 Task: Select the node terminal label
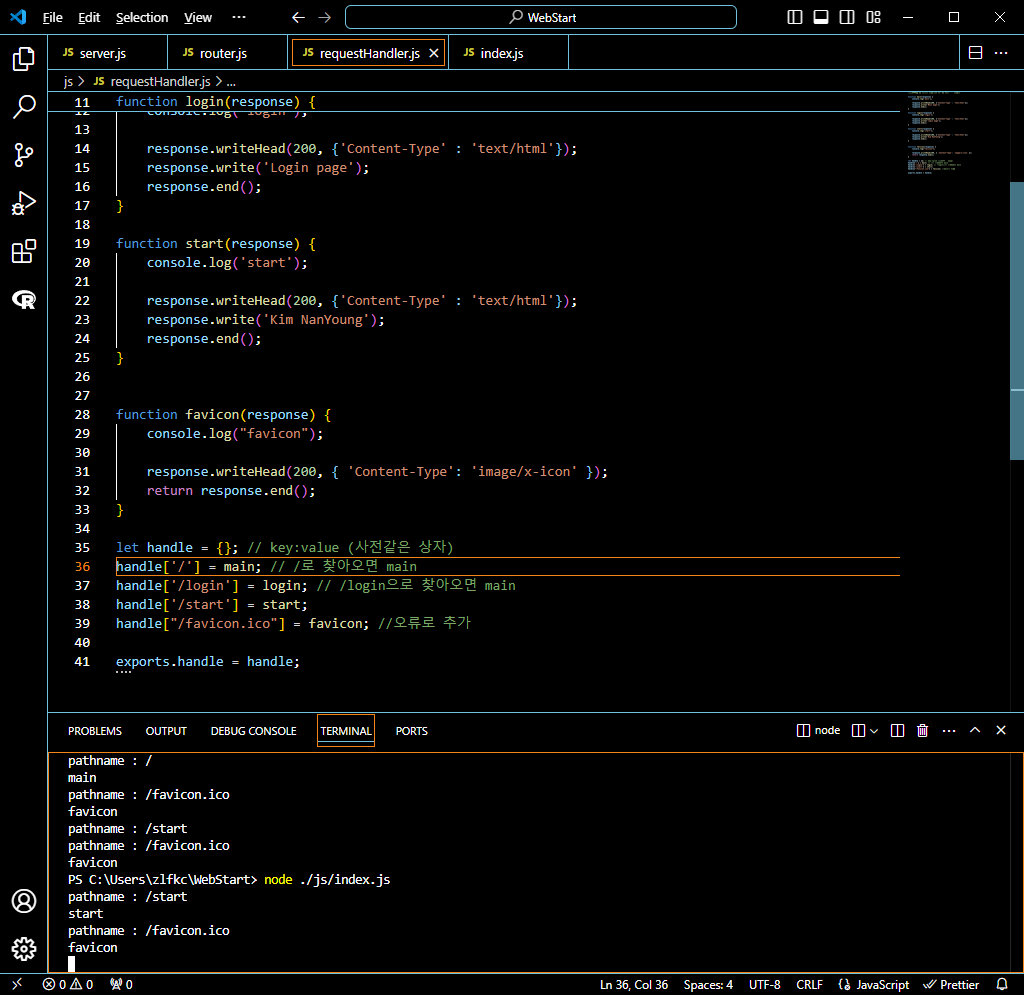[x=818, y=731]
